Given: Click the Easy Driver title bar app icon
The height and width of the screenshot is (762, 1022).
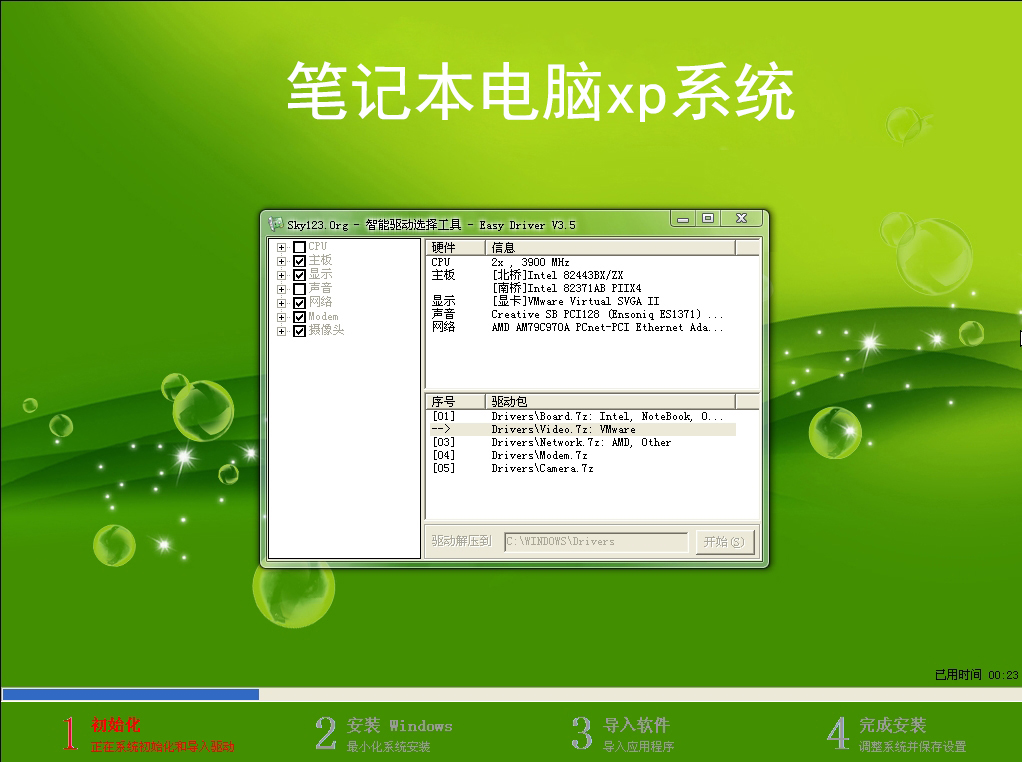Looking at the screenshot, I should point(275,224).
